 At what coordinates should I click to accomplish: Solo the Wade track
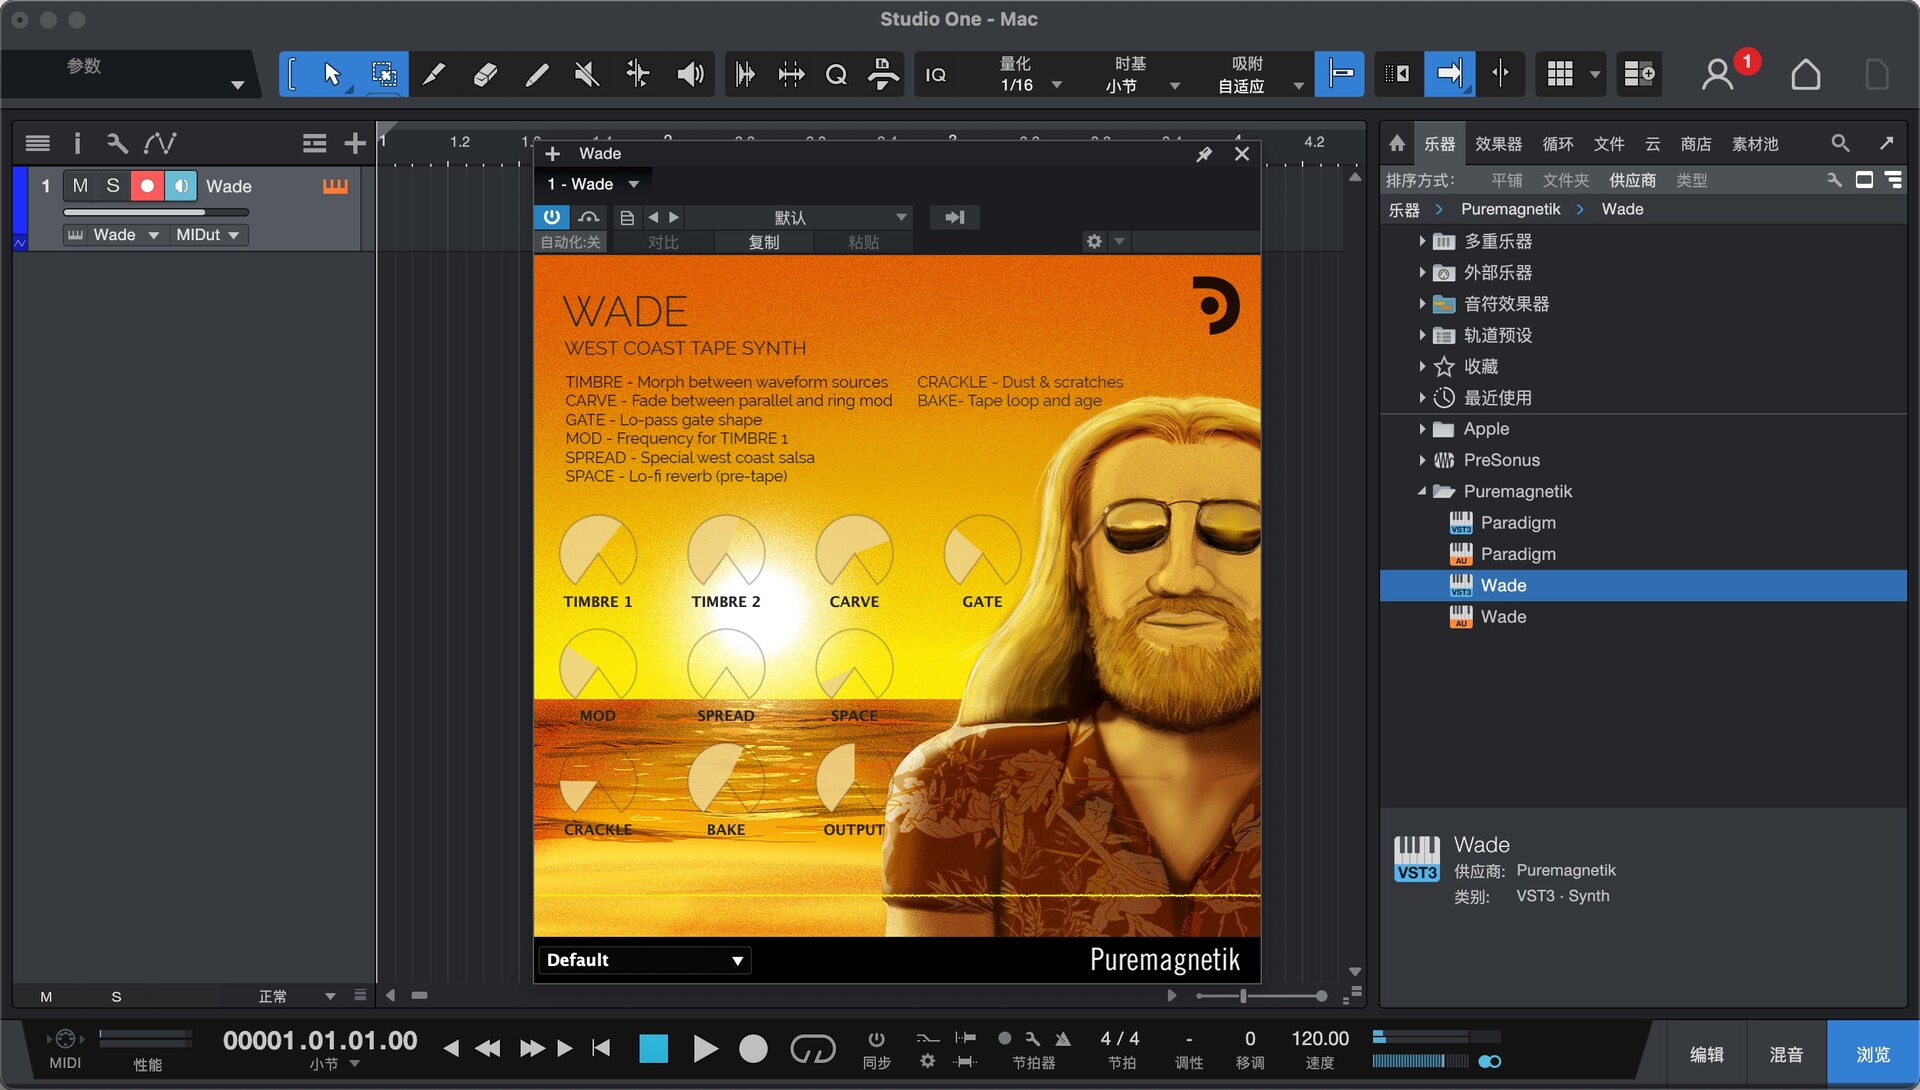click(113, 186)
